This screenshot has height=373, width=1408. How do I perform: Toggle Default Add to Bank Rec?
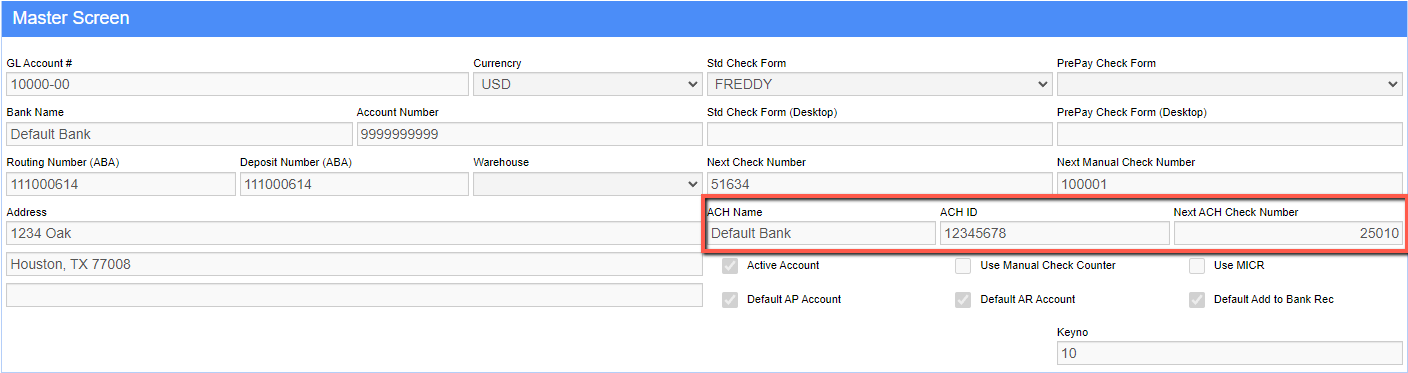click(1197, 299)
